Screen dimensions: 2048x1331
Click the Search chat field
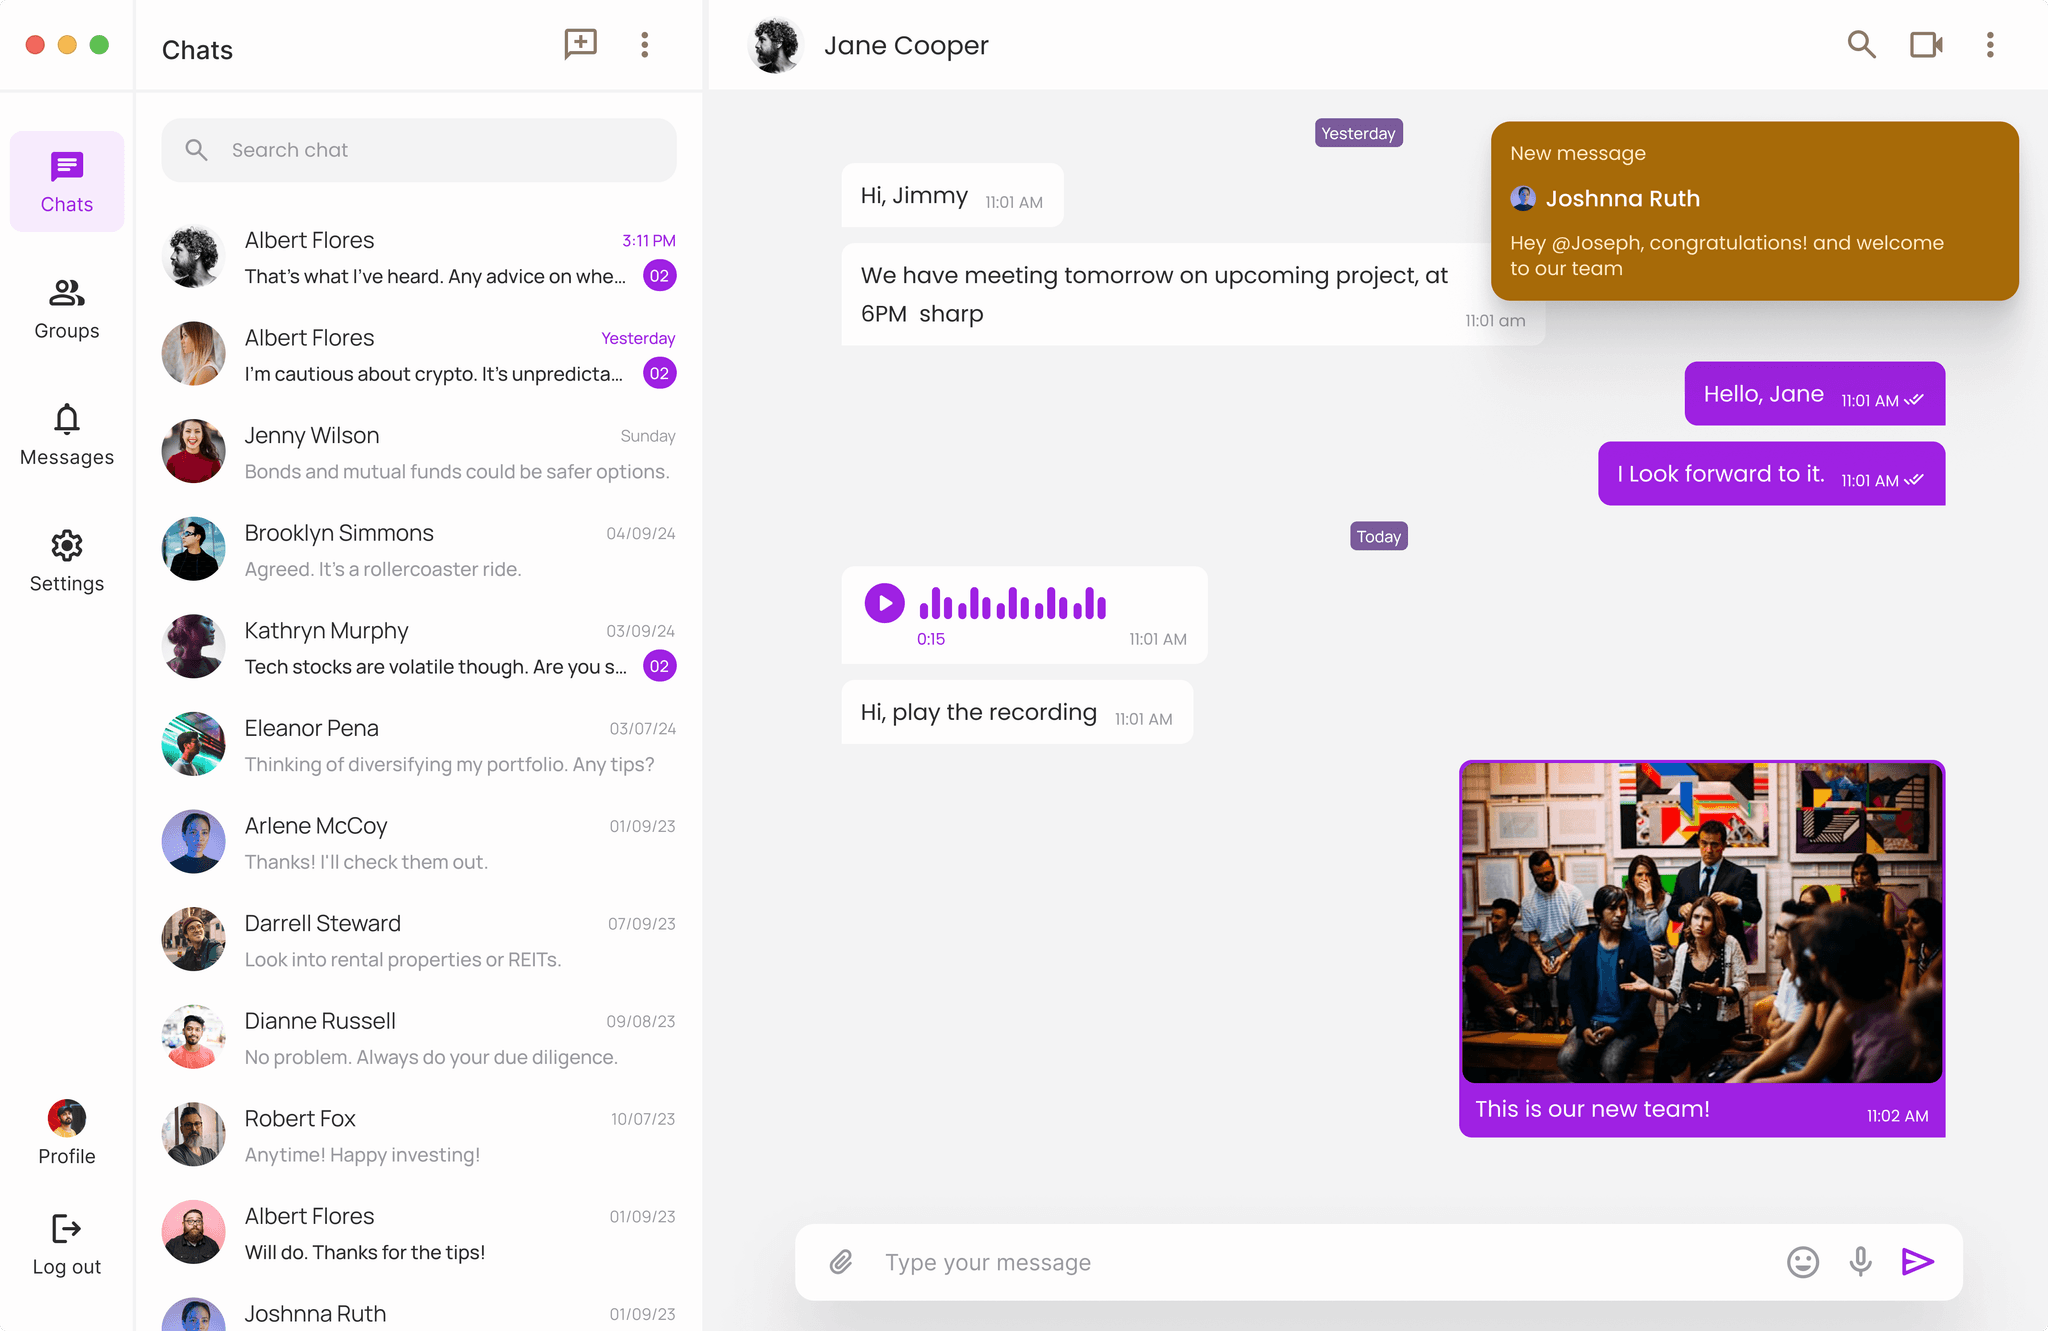click(420, 150)
